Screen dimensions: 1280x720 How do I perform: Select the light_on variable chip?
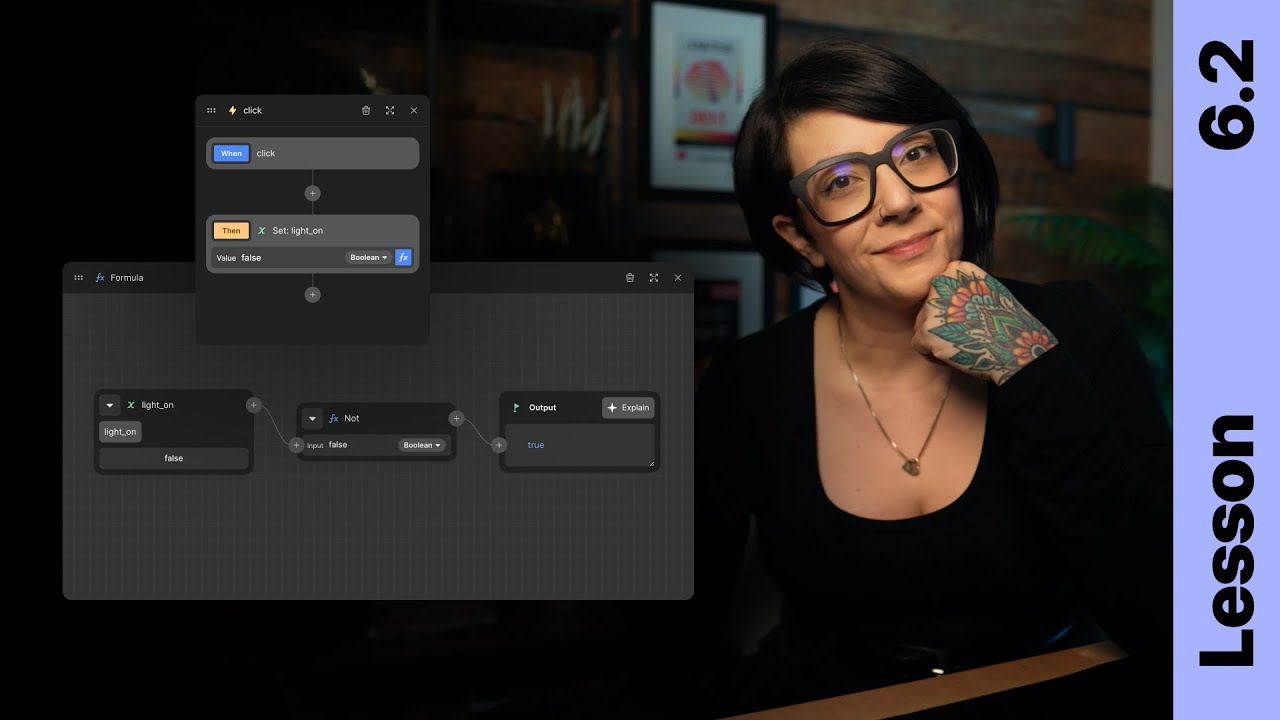(120, 432)
